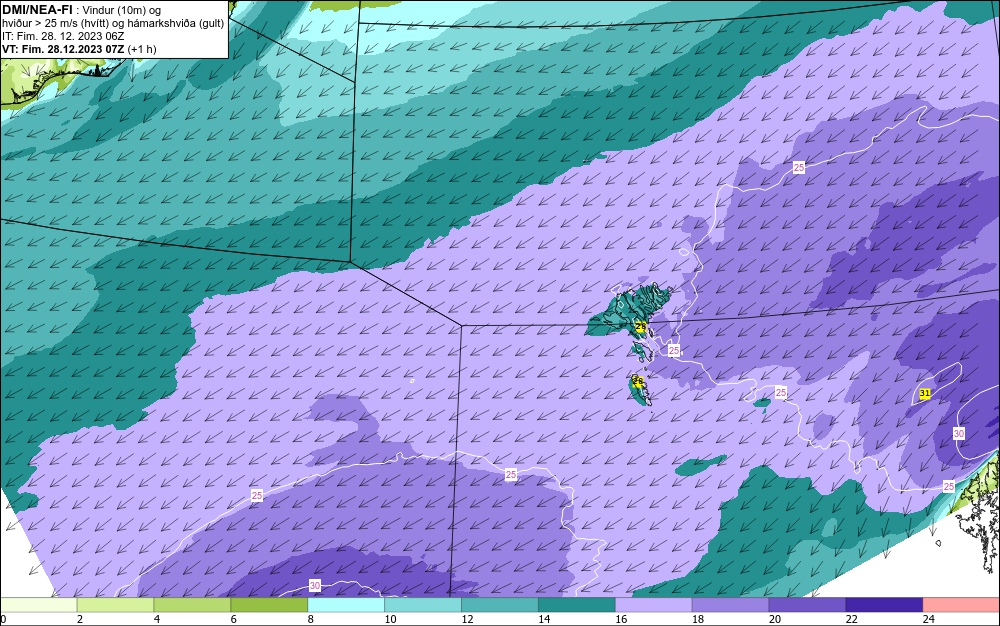Click the '30' contour label just above the legend

click(314, 585)
